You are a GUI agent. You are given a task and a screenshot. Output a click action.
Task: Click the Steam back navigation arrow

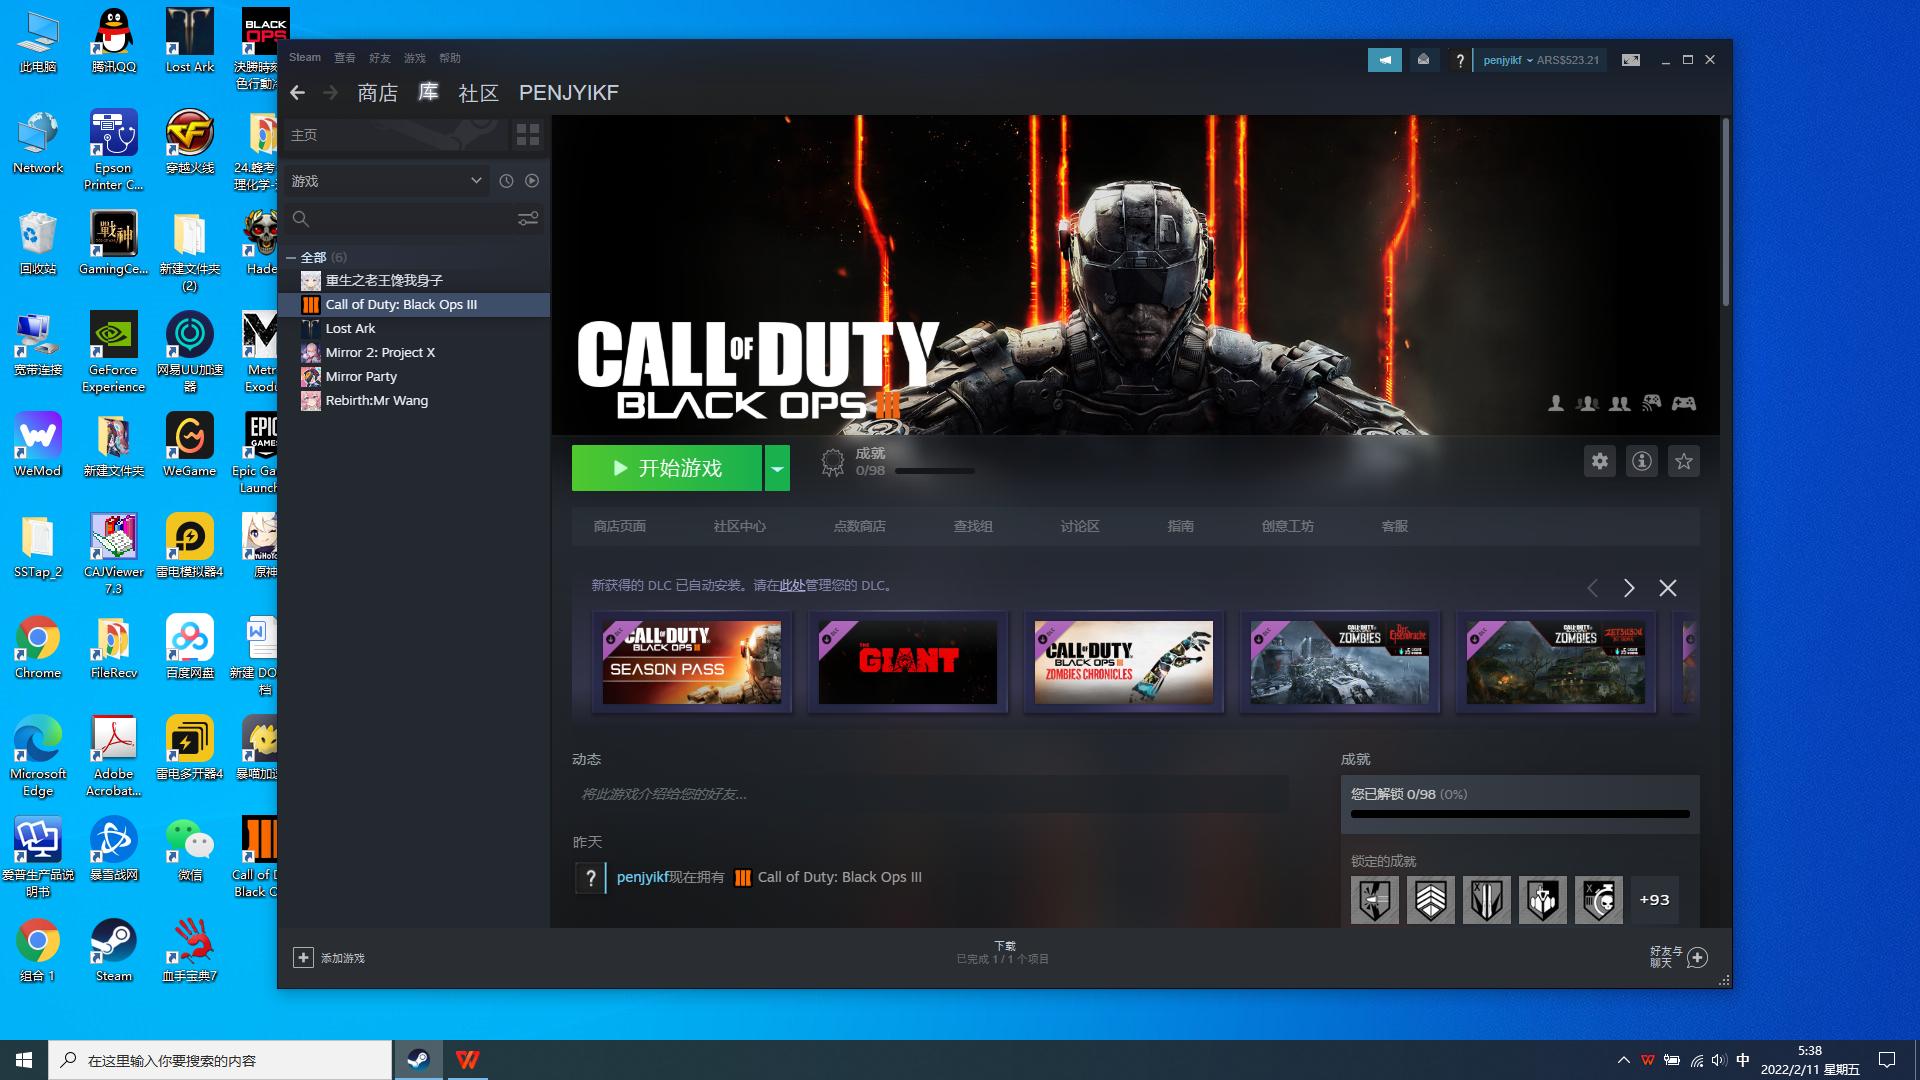point(297,93)
